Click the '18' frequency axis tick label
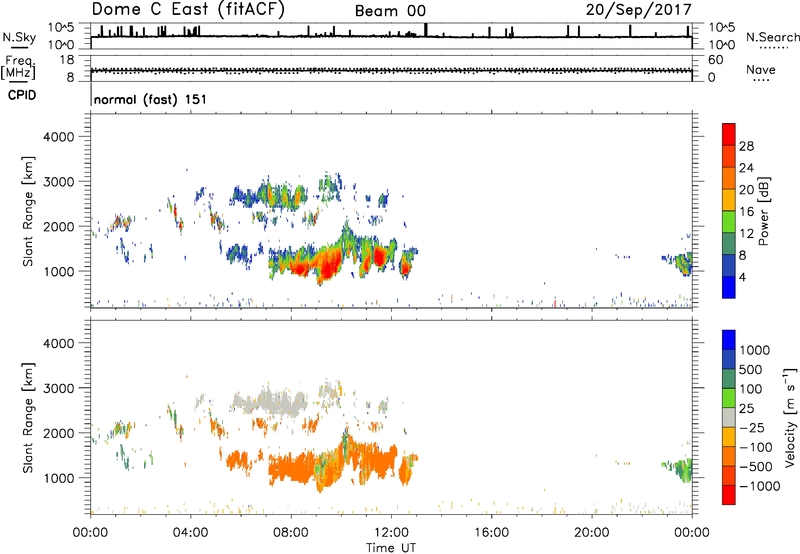 67,60
